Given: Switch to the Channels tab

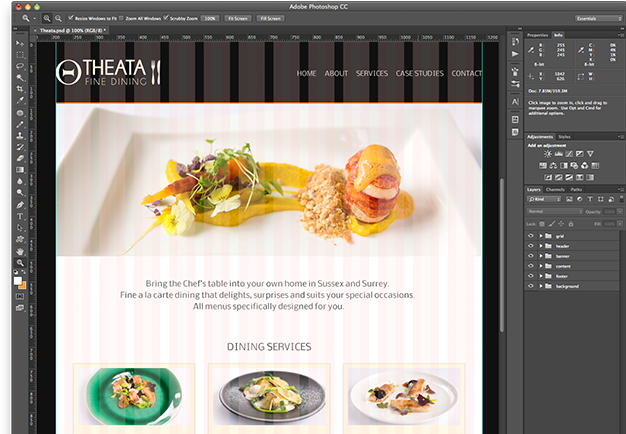Looking at the screenshot, I should [x=555, y=189].
